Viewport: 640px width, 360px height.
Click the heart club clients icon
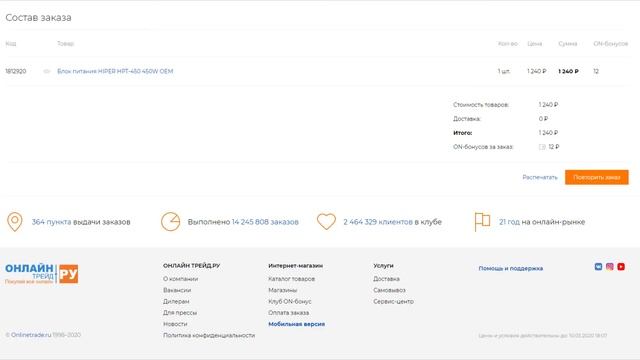pyautogui.click(x=326, y=222)
